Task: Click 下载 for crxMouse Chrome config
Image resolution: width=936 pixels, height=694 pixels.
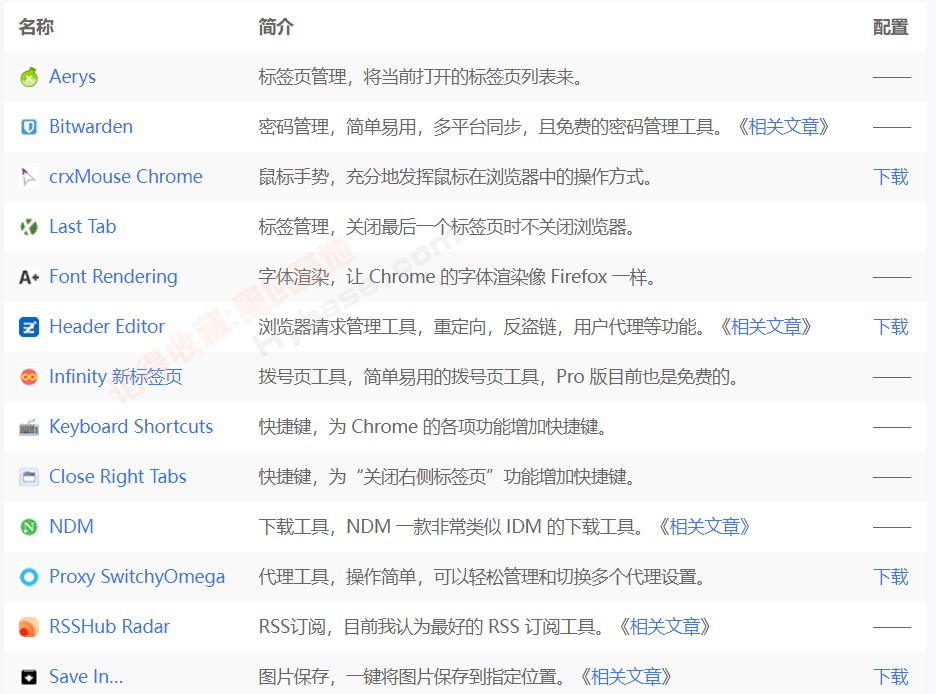Action: (x=891, y=177)
